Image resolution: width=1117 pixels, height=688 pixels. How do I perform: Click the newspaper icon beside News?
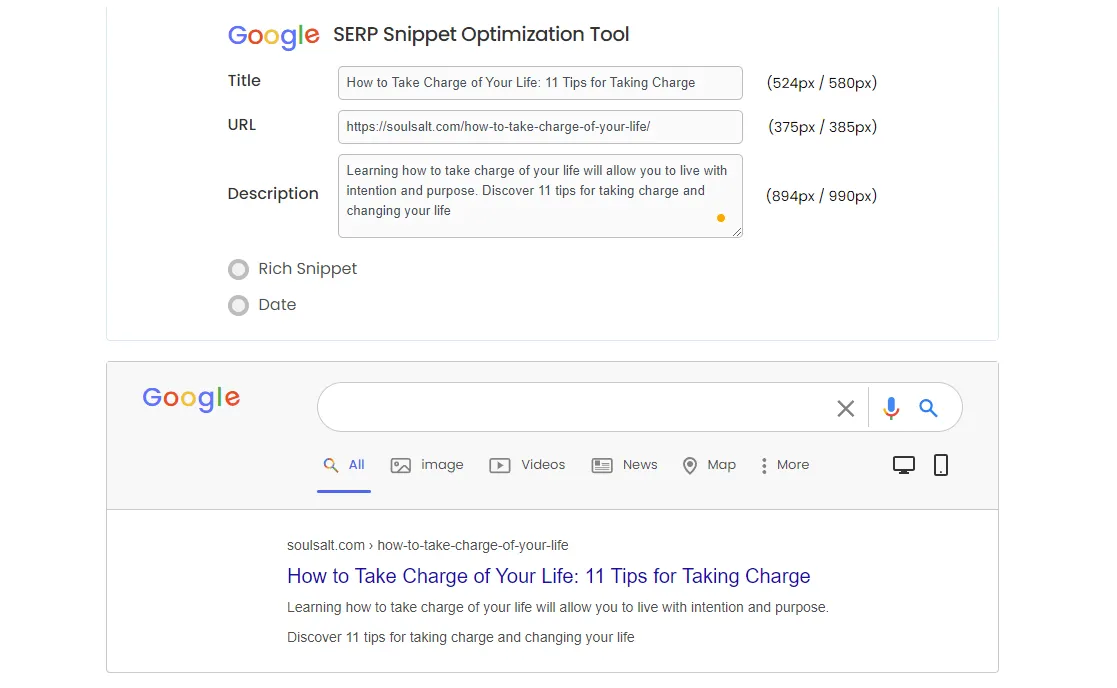602,465
